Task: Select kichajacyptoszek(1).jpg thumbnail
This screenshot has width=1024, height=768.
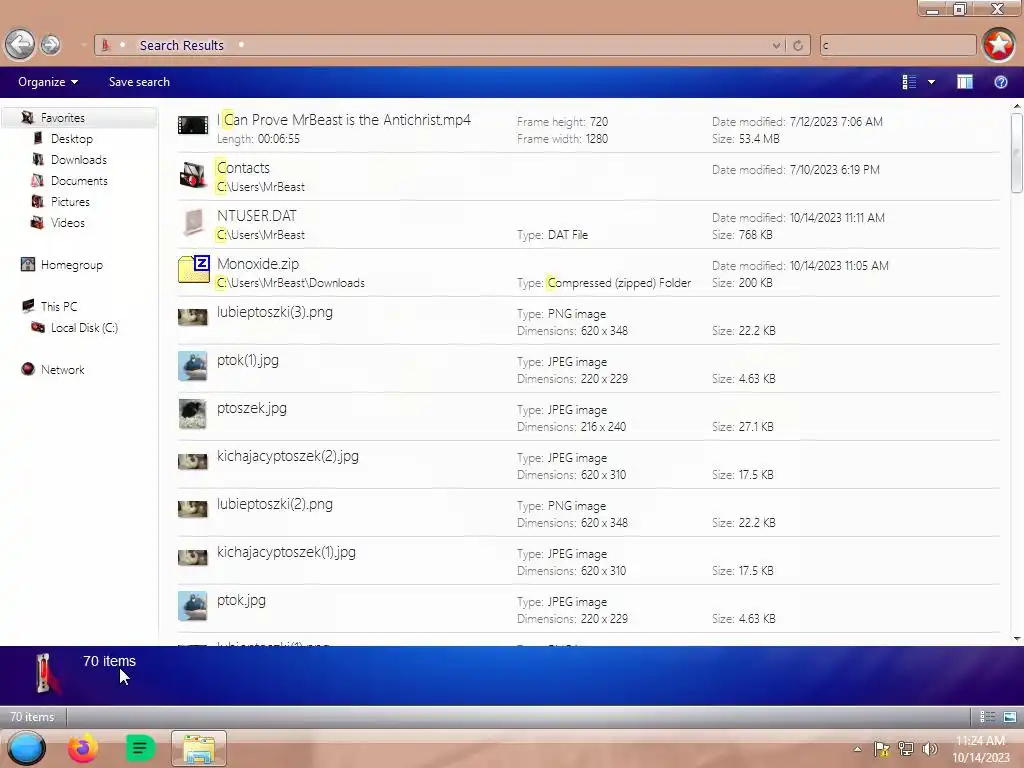Action: click(x=193, y=557)
